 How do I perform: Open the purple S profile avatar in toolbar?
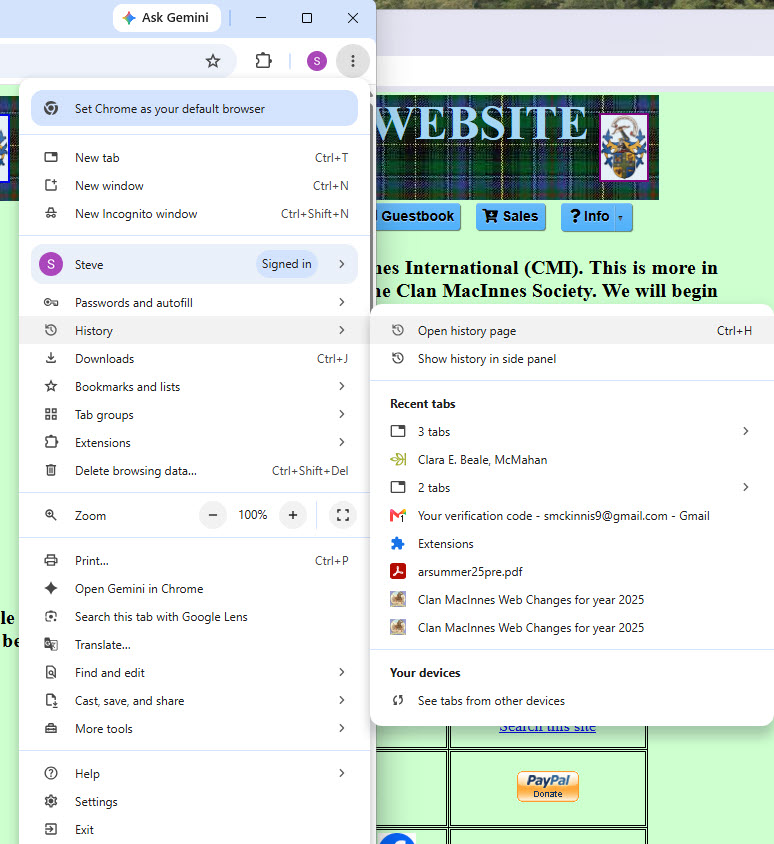317,61
